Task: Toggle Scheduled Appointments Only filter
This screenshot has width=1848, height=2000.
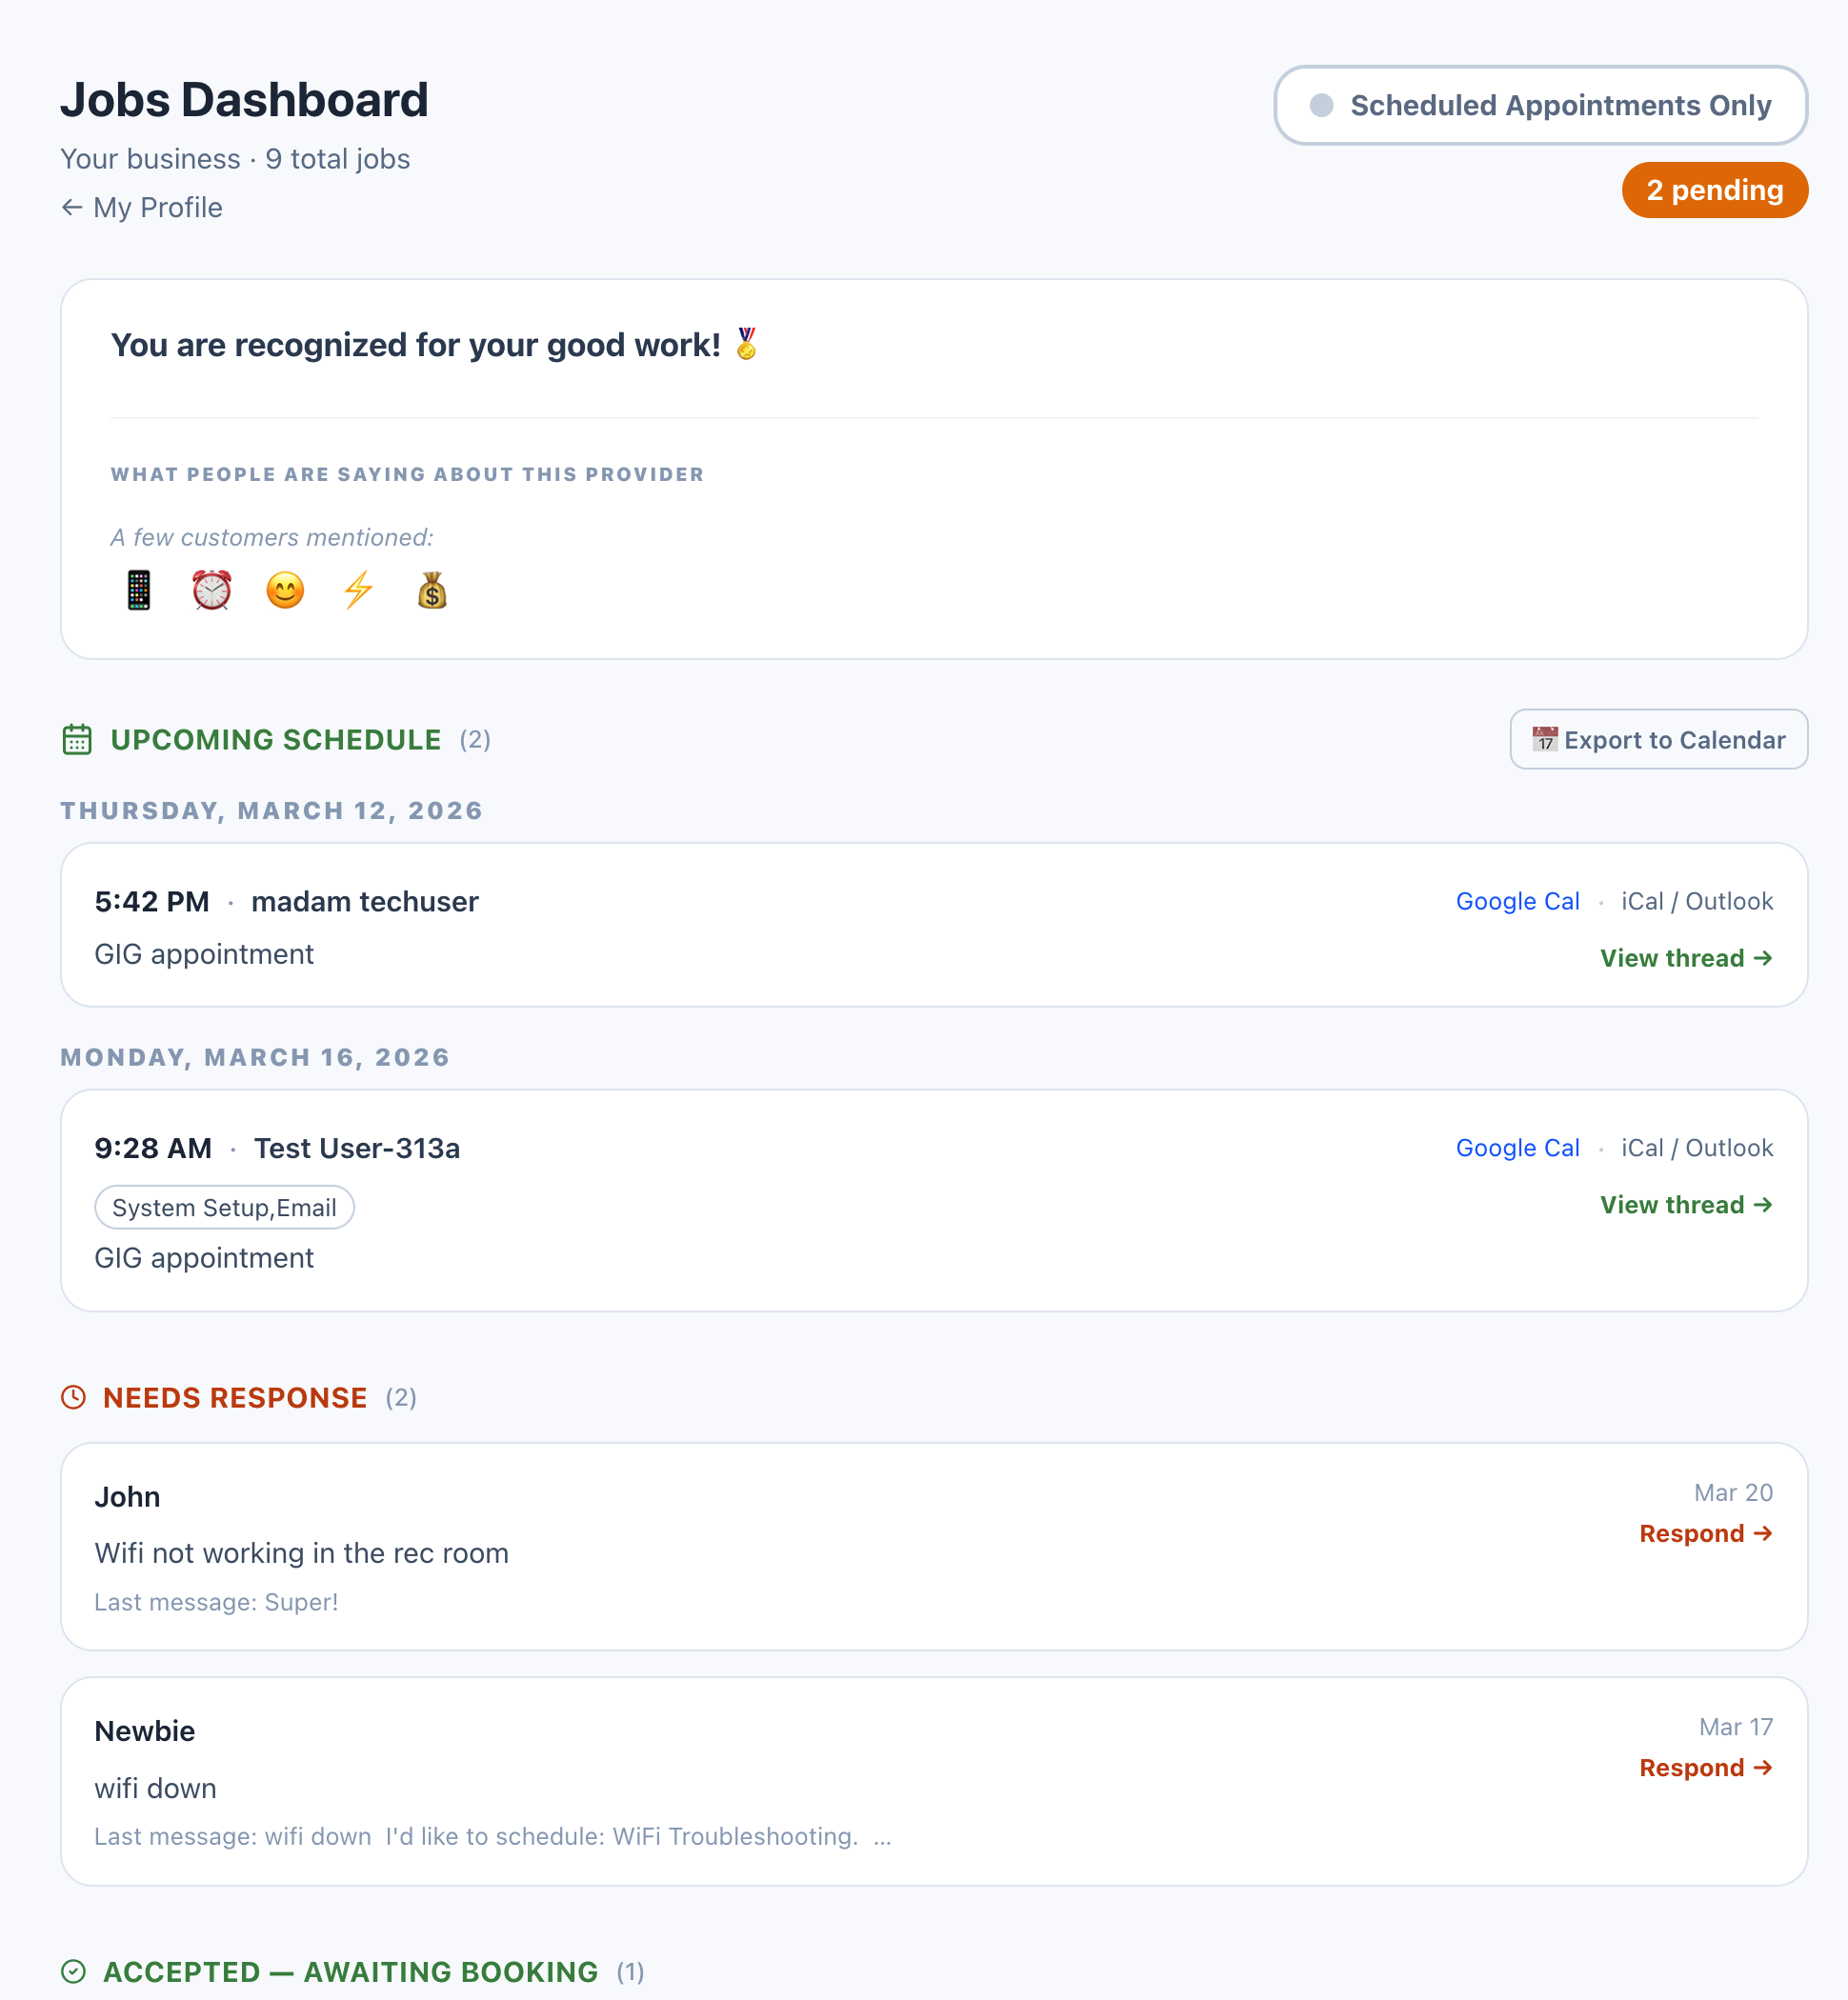Action: click(1540, 105)
